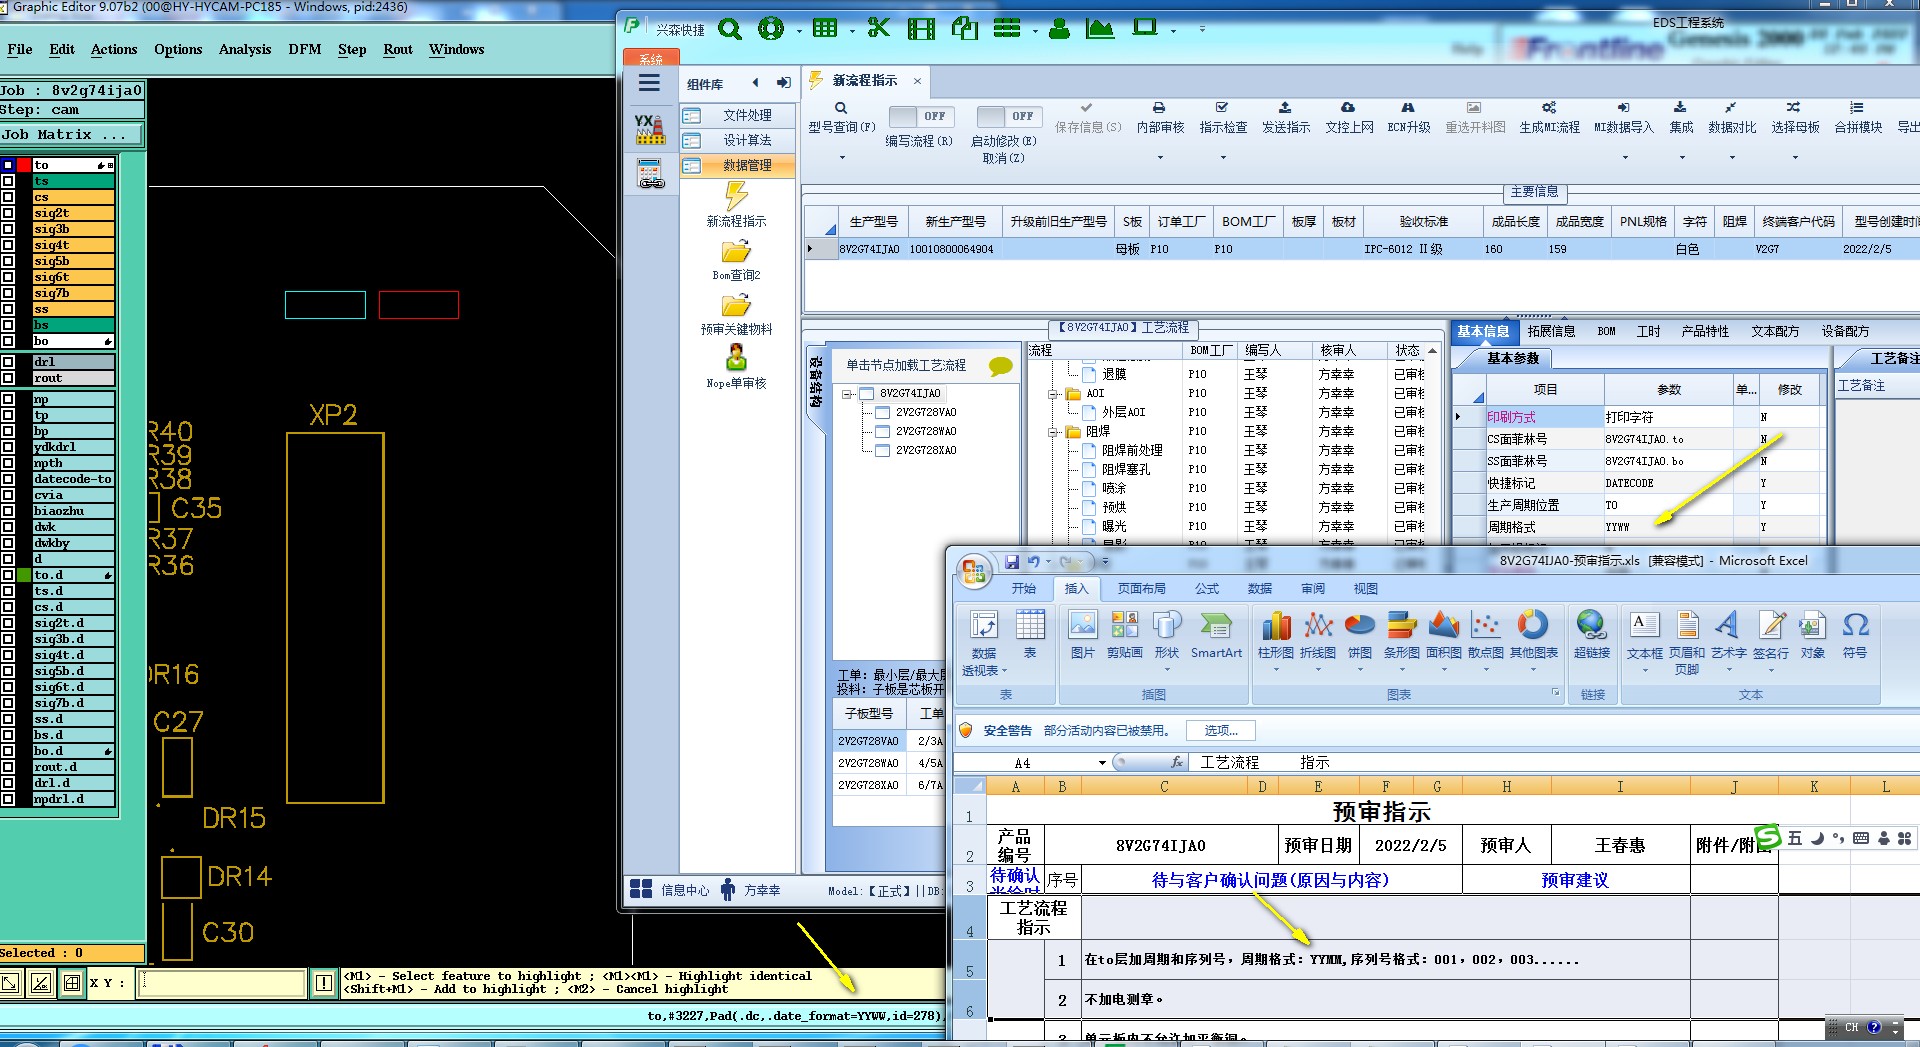Check the drl layer checkbox
This screenshot has height=1047, width=1920.
[x=8, y=362]
